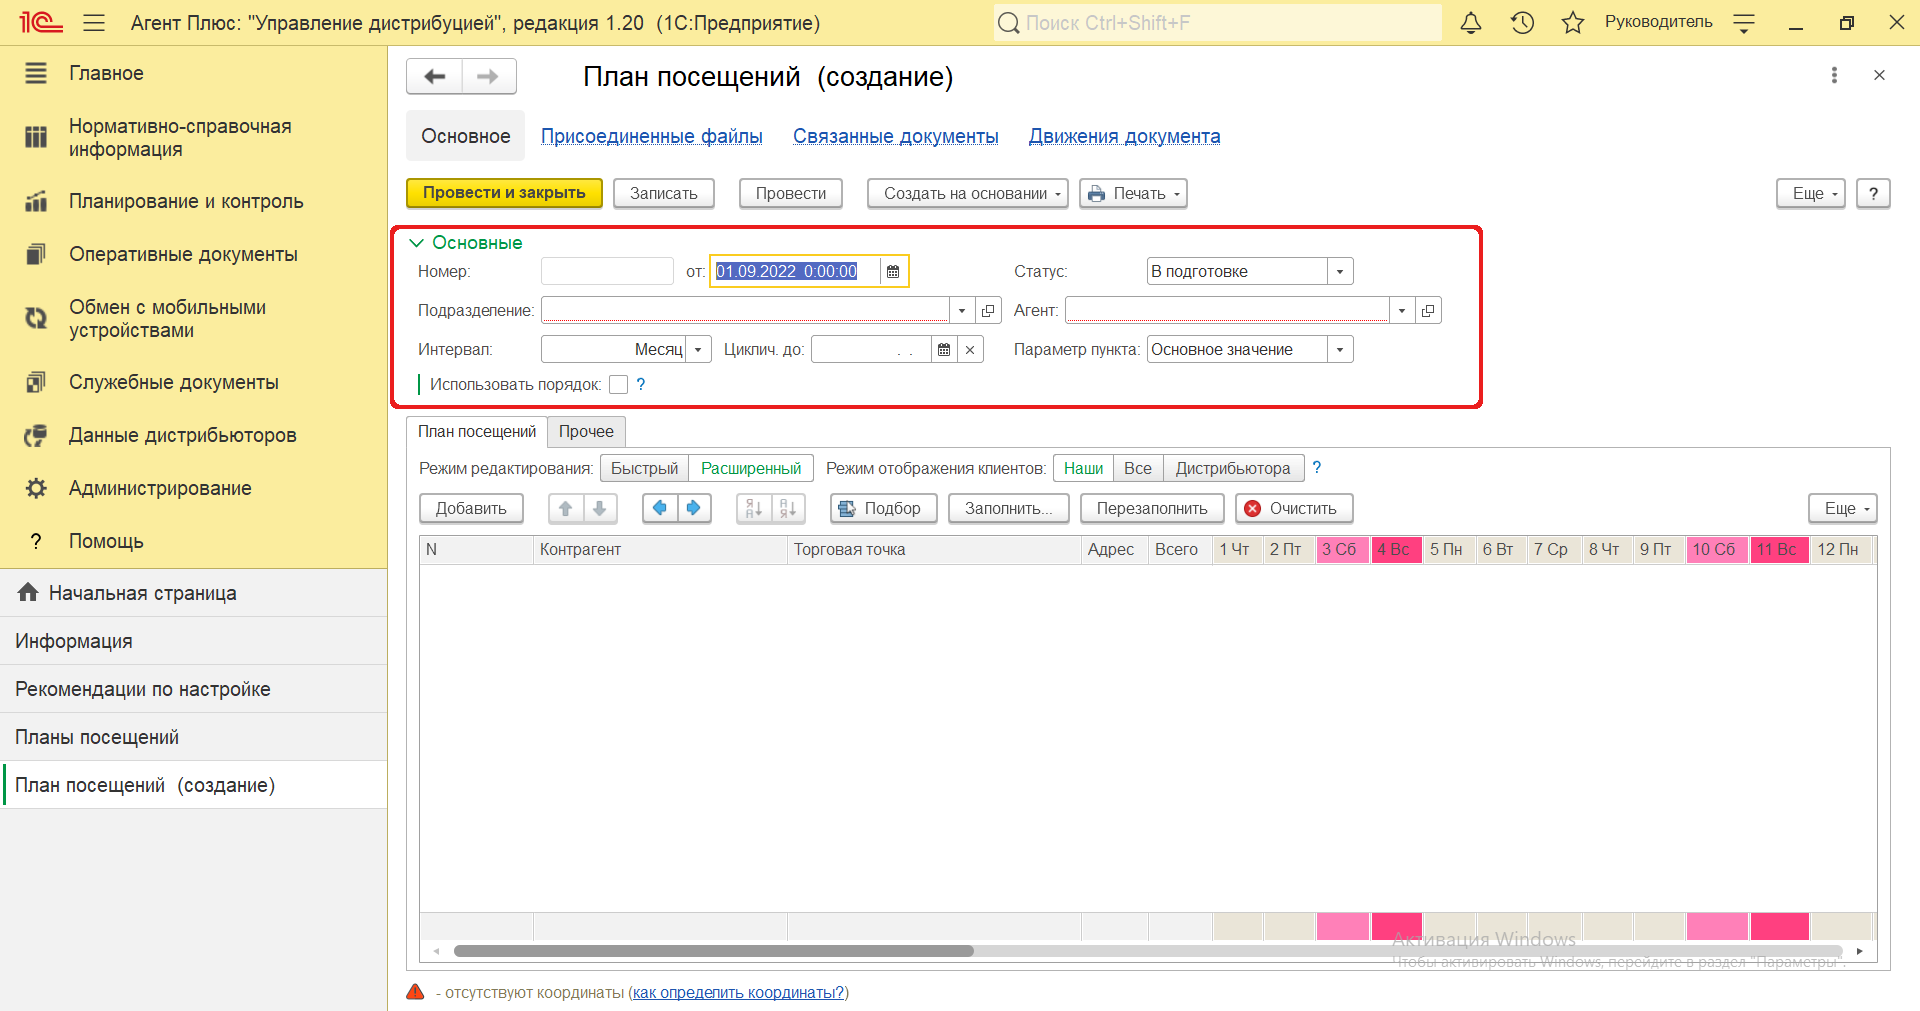This screenshot has width=1920, height=1011.
Task: Expand Параметр пункта dropdown
Action: pos(1340,349)
